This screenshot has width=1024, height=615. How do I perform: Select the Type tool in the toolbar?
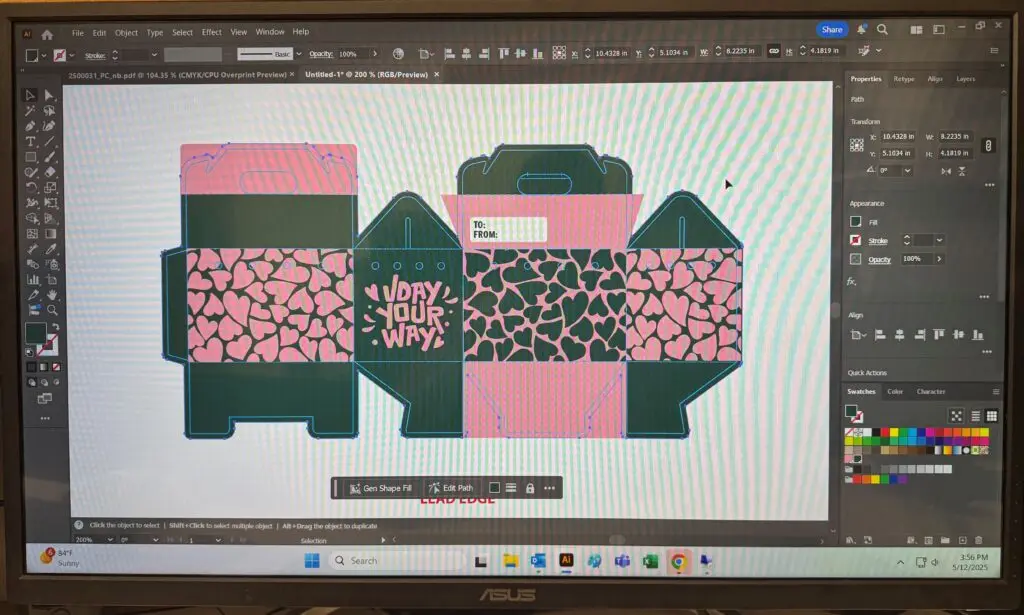coord(30,142)
